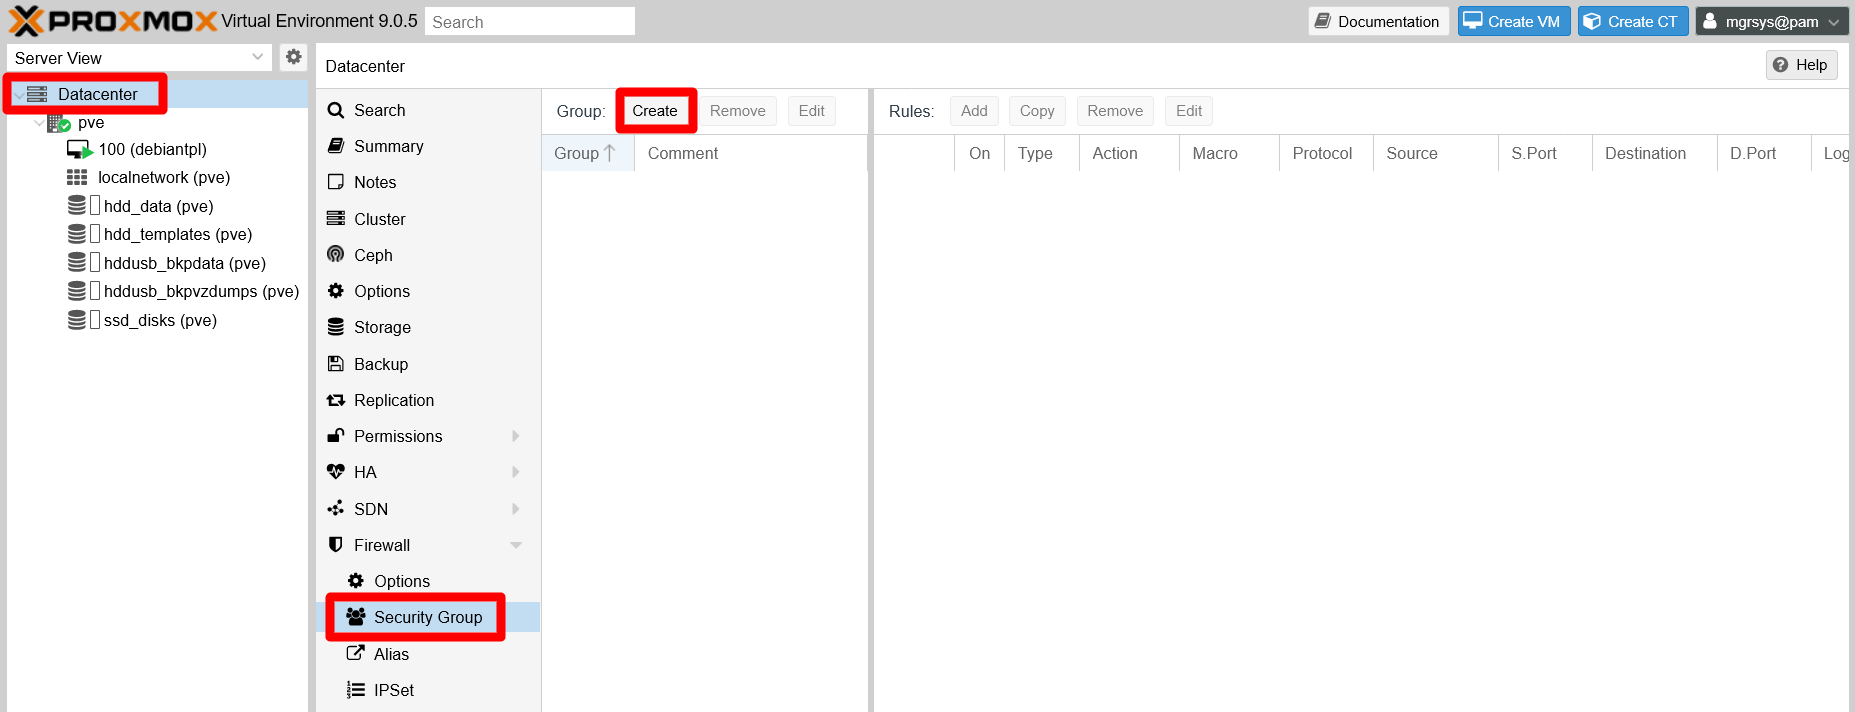The width and height of the screenshot is (1855, 712).
Task: Collapse the Firewall submenu arrow
Action: (x=516, y=545)
